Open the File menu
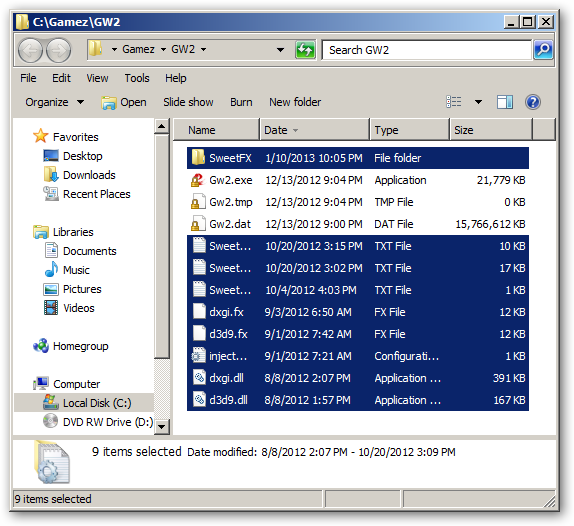574x526 pixels. (28, 78)
